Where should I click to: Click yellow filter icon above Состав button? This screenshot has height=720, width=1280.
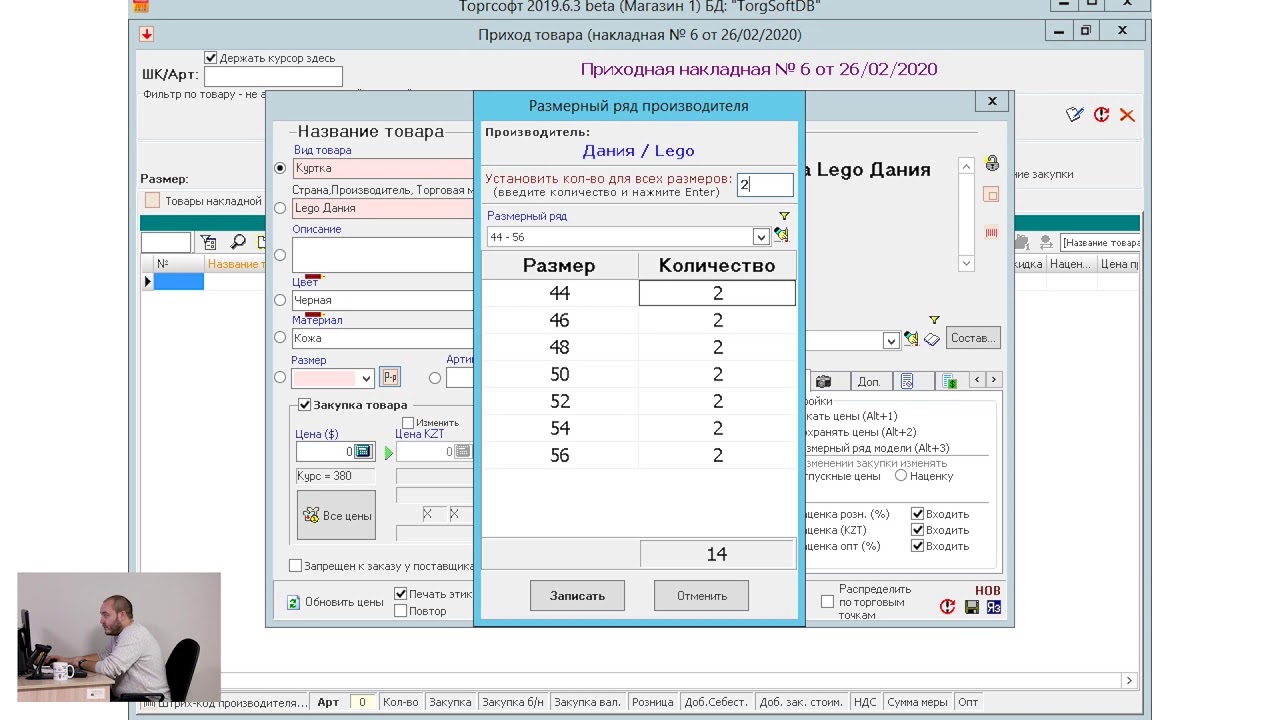point(934,320)
